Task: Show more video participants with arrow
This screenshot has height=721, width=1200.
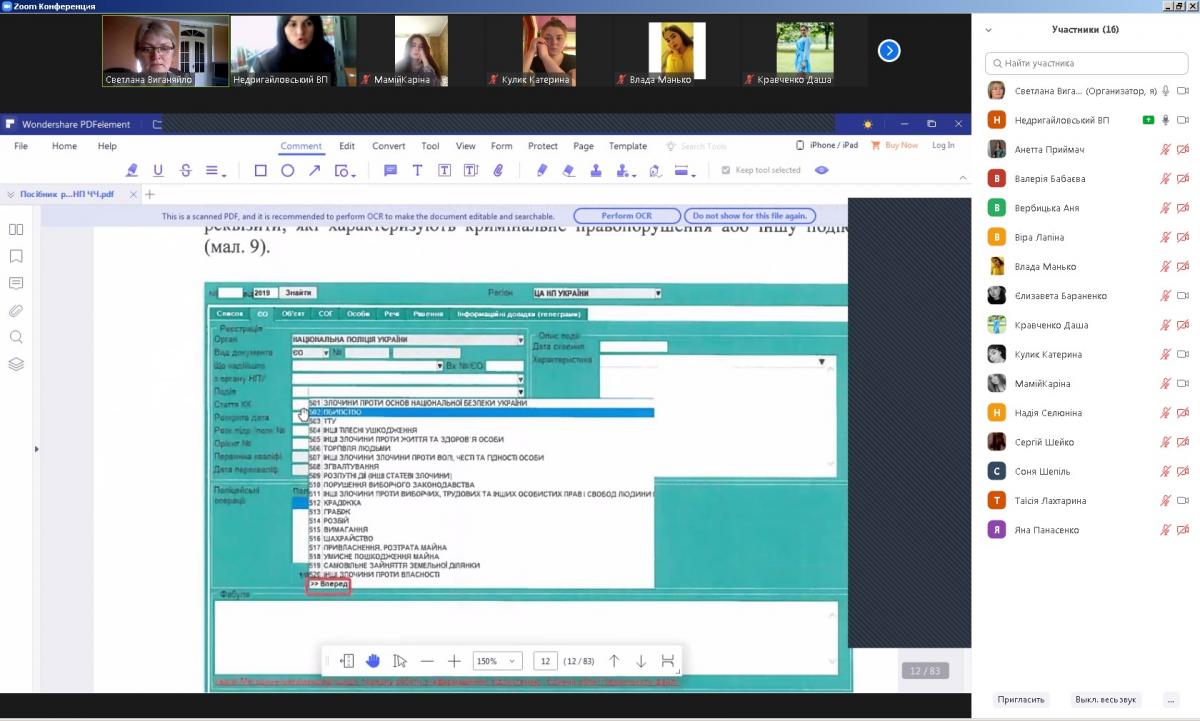Action: click(x=889, y=50)
